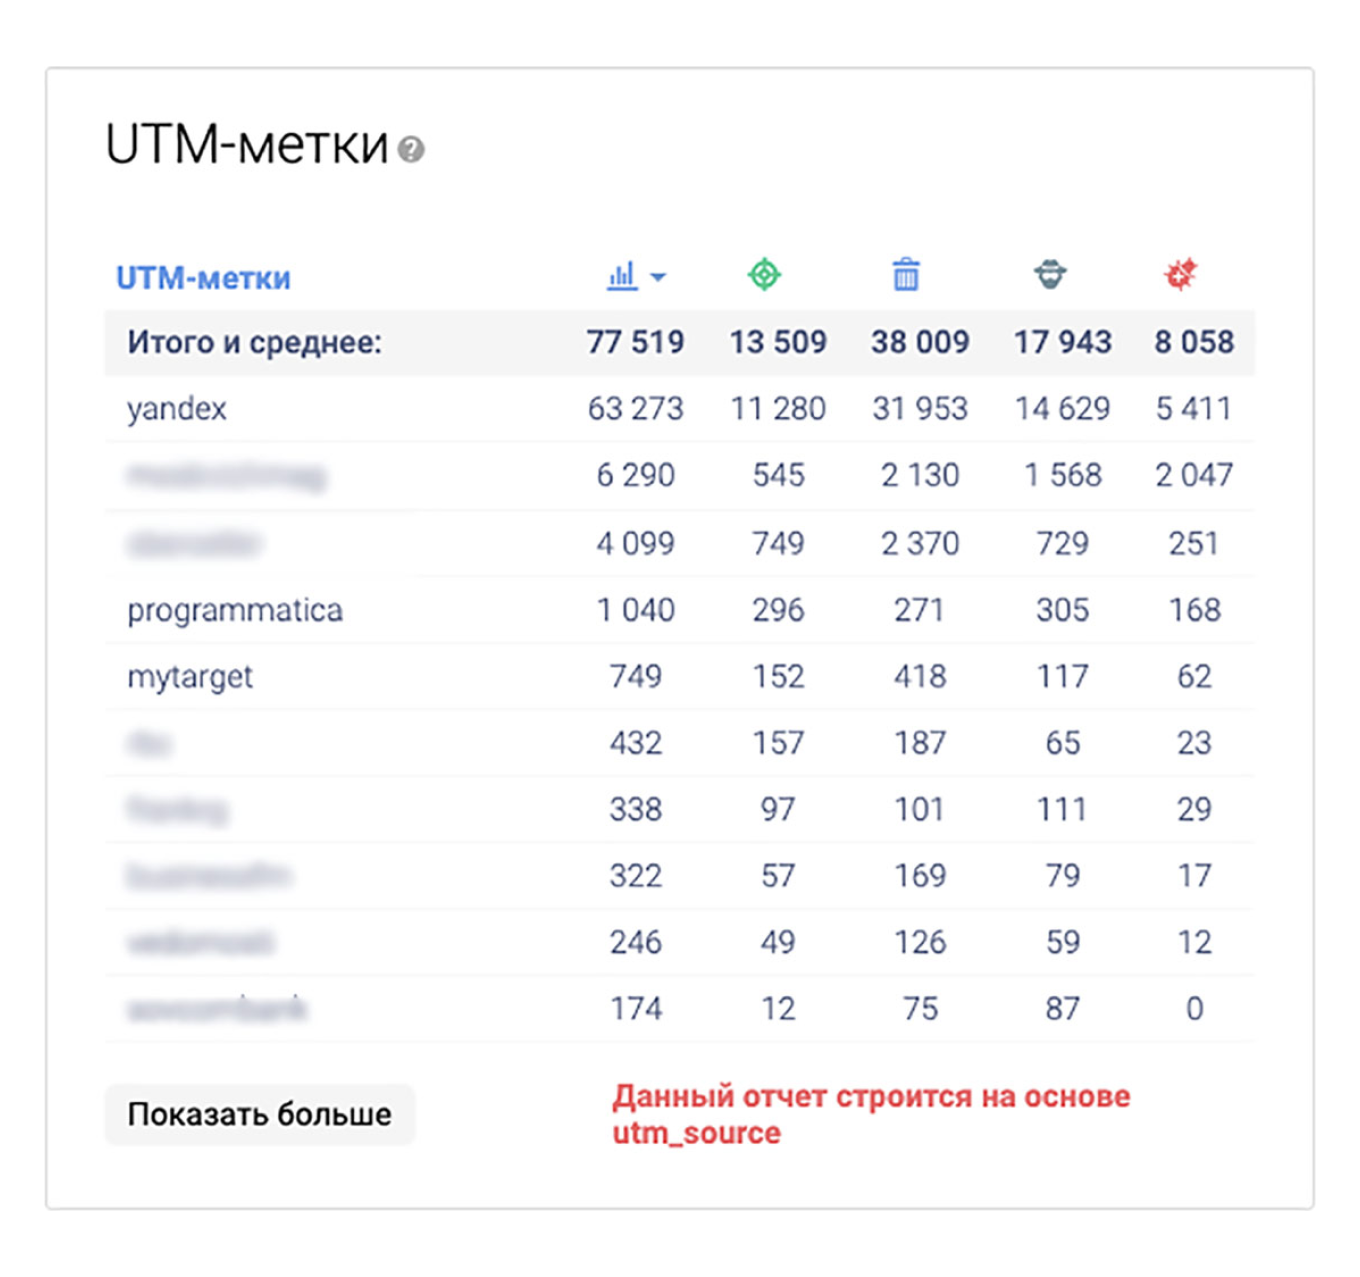
Task: Click the red utm_source report notice text
Action: pyautogui.click(x=871, y=1113)
